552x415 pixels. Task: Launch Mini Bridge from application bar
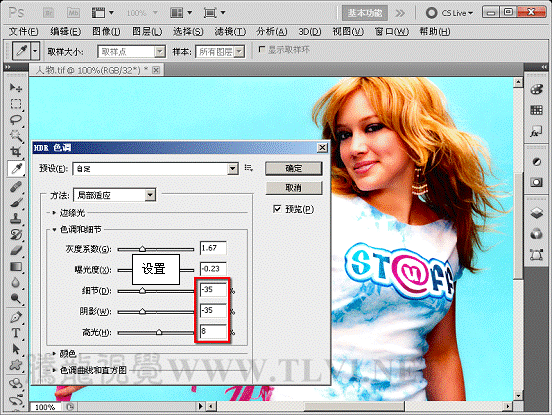coord(73,13)
